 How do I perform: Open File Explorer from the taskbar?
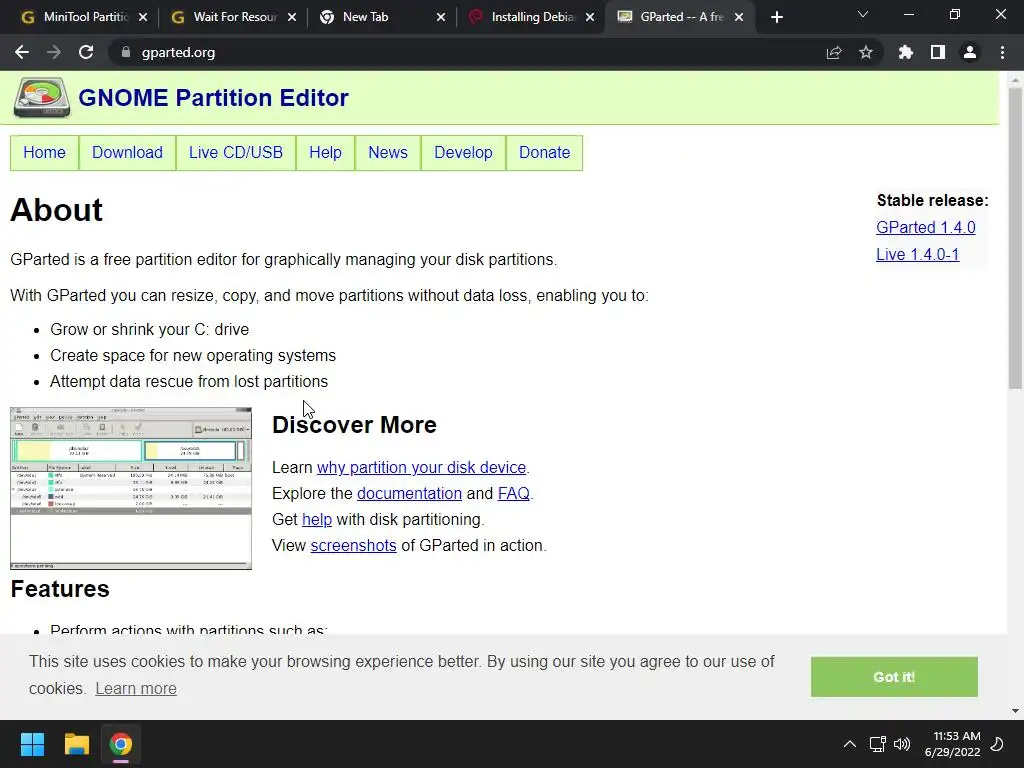[x=76, y=744]
